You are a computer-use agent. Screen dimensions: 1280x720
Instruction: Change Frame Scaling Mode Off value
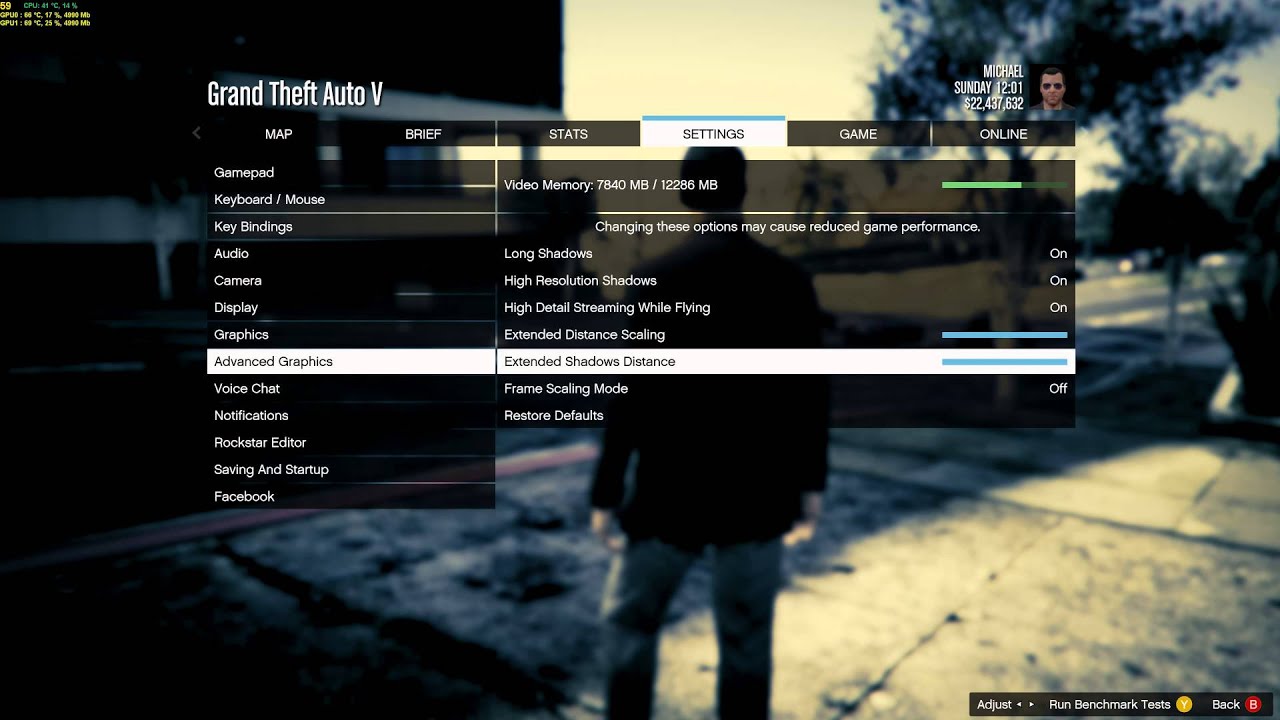click(1058, 389)
